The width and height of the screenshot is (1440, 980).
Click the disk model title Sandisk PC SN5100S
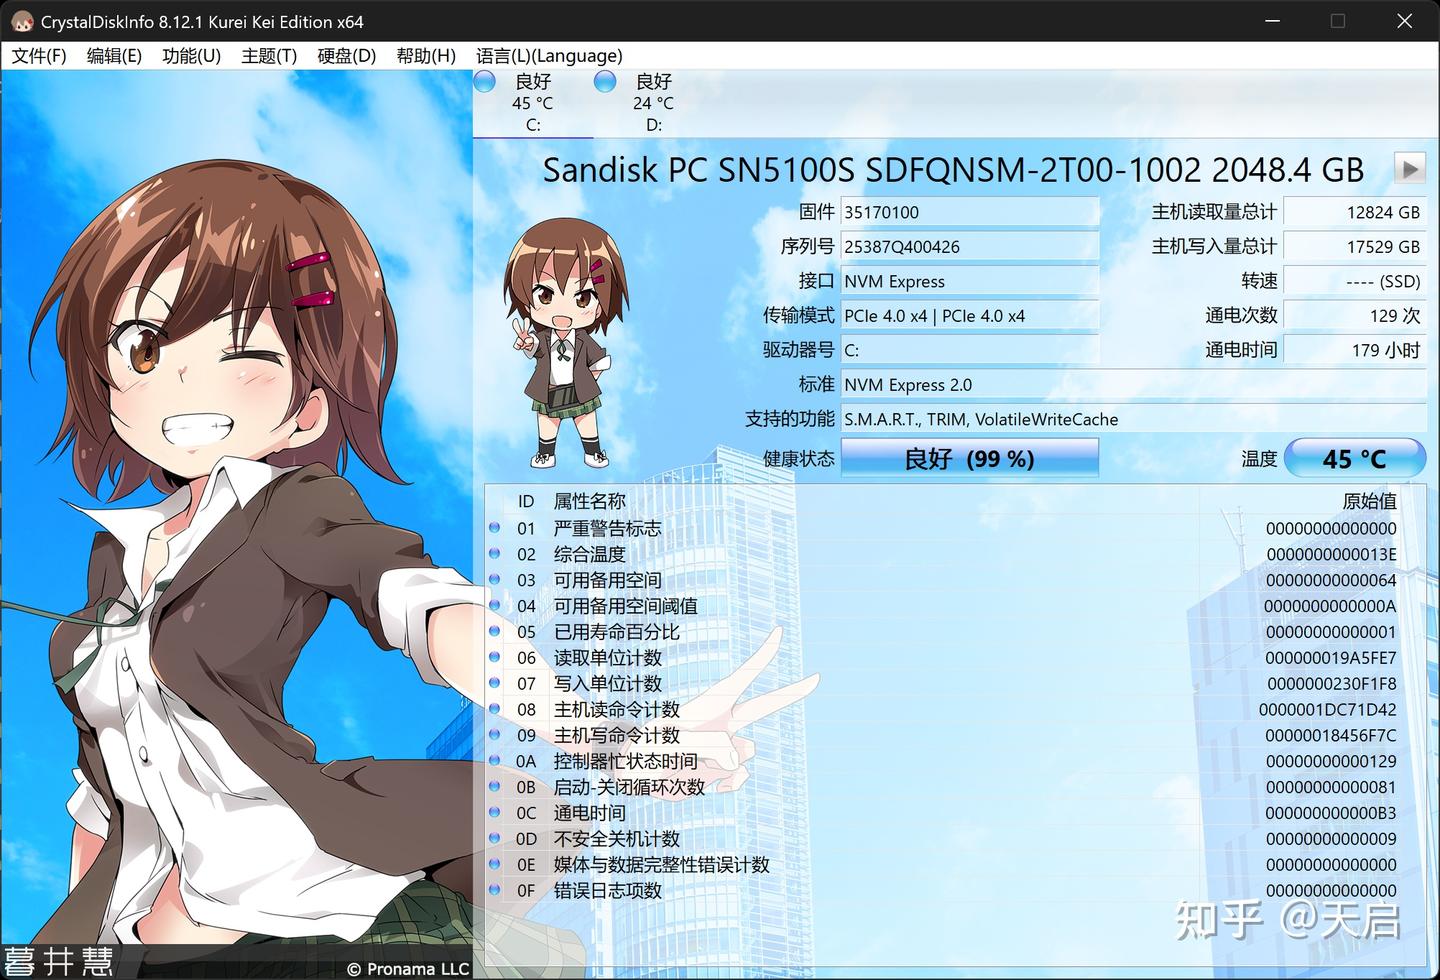point(953,169)
